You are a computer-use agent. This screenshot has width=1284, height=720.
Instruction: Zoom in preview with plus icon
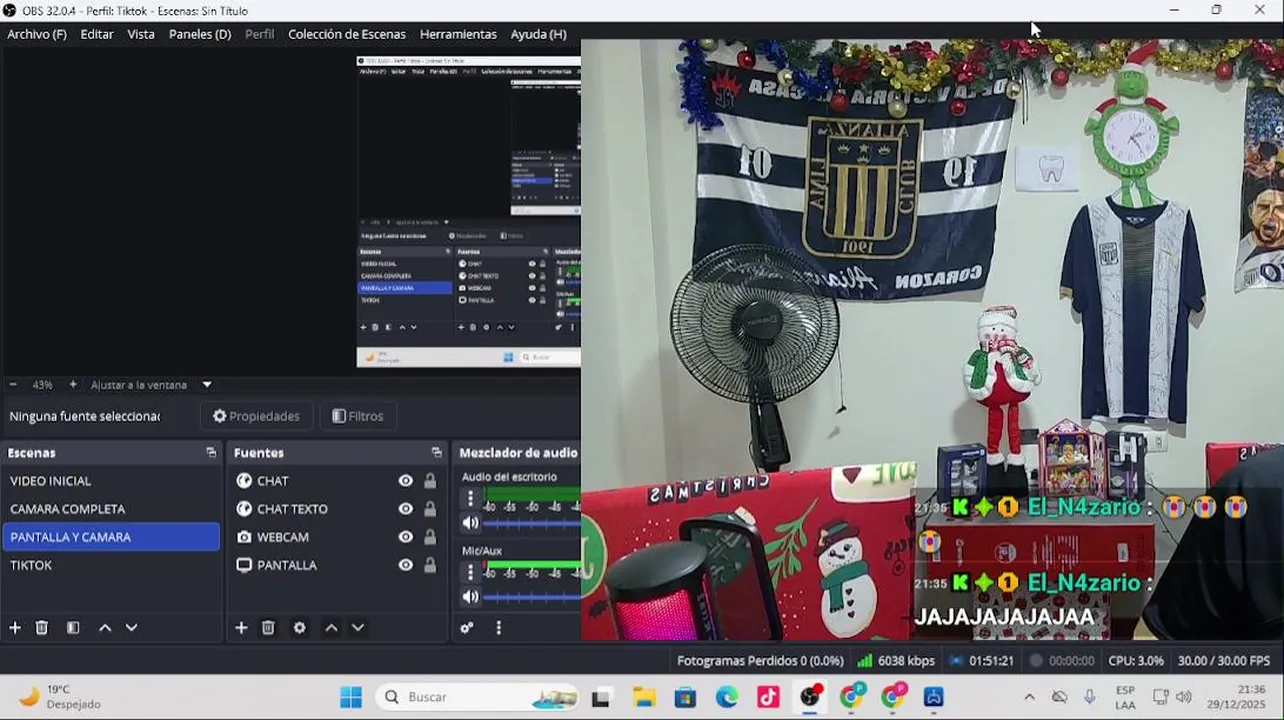coord(73,385)
